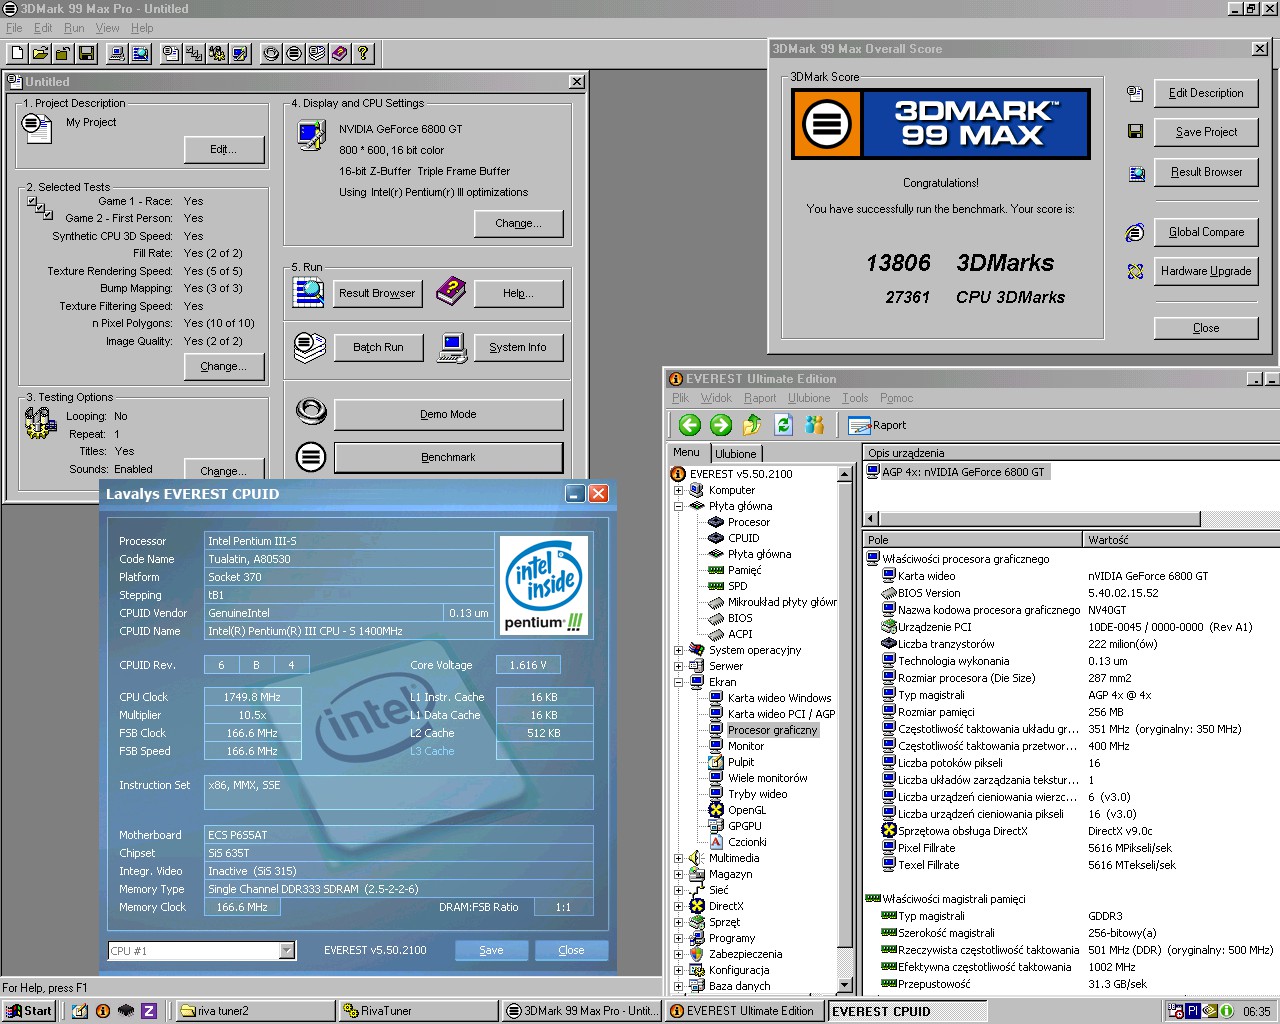The width and height of the screenshot is (1280, 1024).
Task: Click the purple help book toolbar icon
Action: click(340, 53)
